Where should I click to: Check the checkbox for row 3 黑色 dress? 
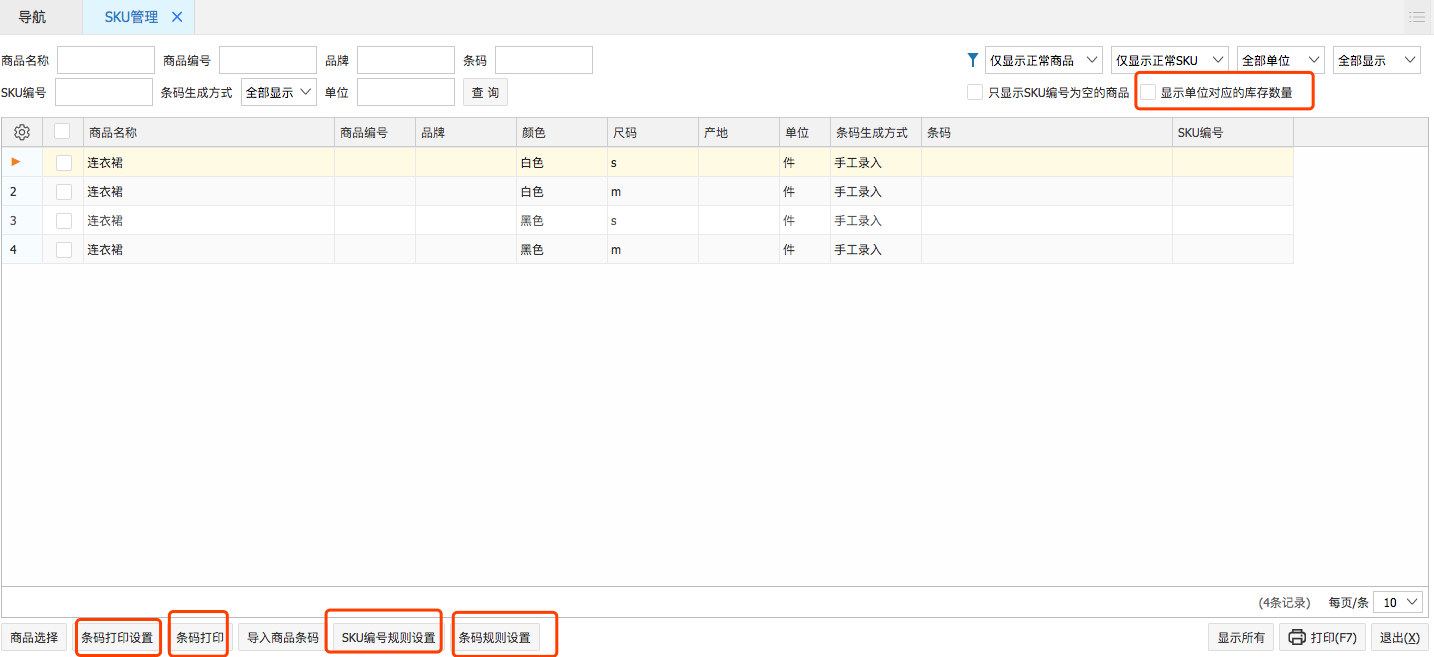[63, 220]
